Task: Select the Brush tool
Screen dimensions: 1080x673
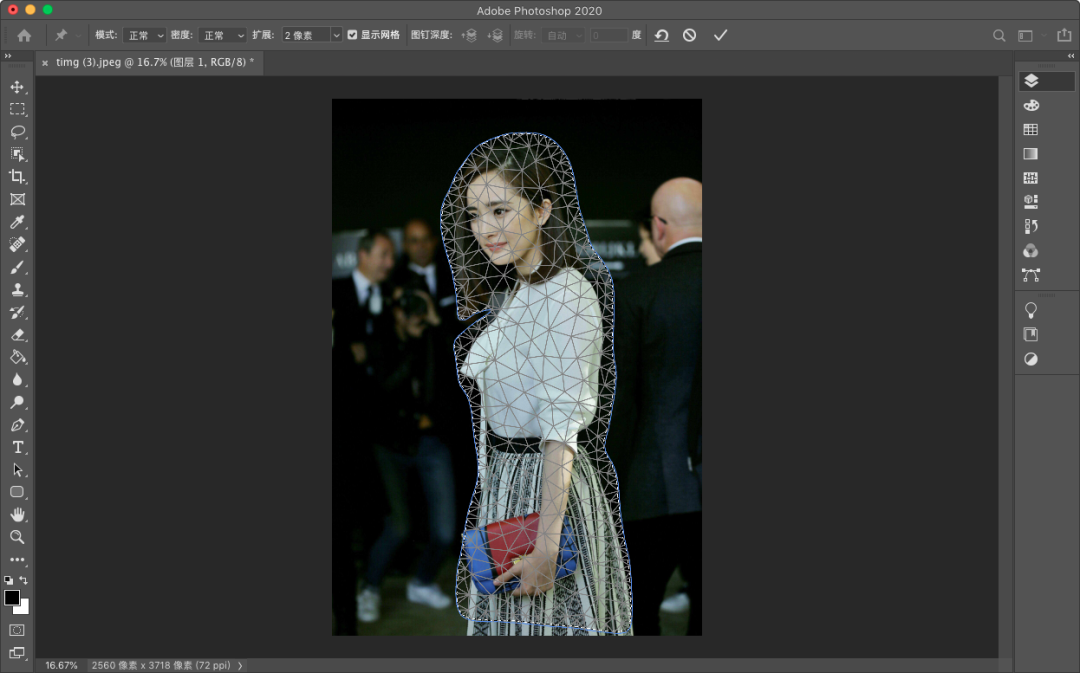Action: [17, 267]
